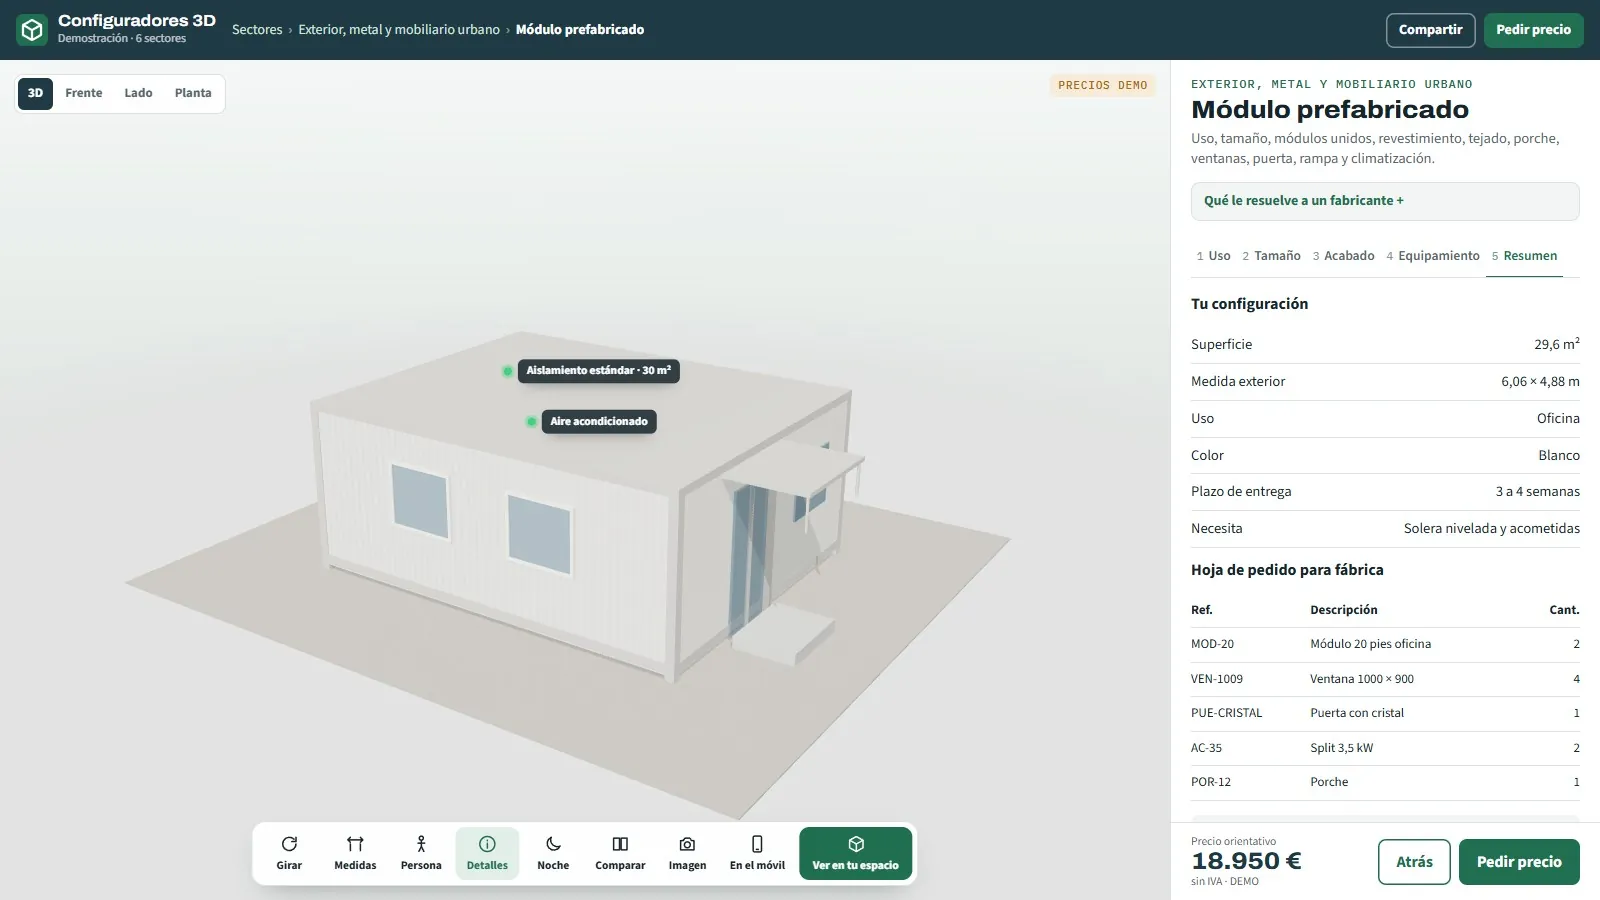Go to step 2 Tamaño
Image resolution: width=1600 pixels, height=900 pixels.
(x=1271, y=256)
